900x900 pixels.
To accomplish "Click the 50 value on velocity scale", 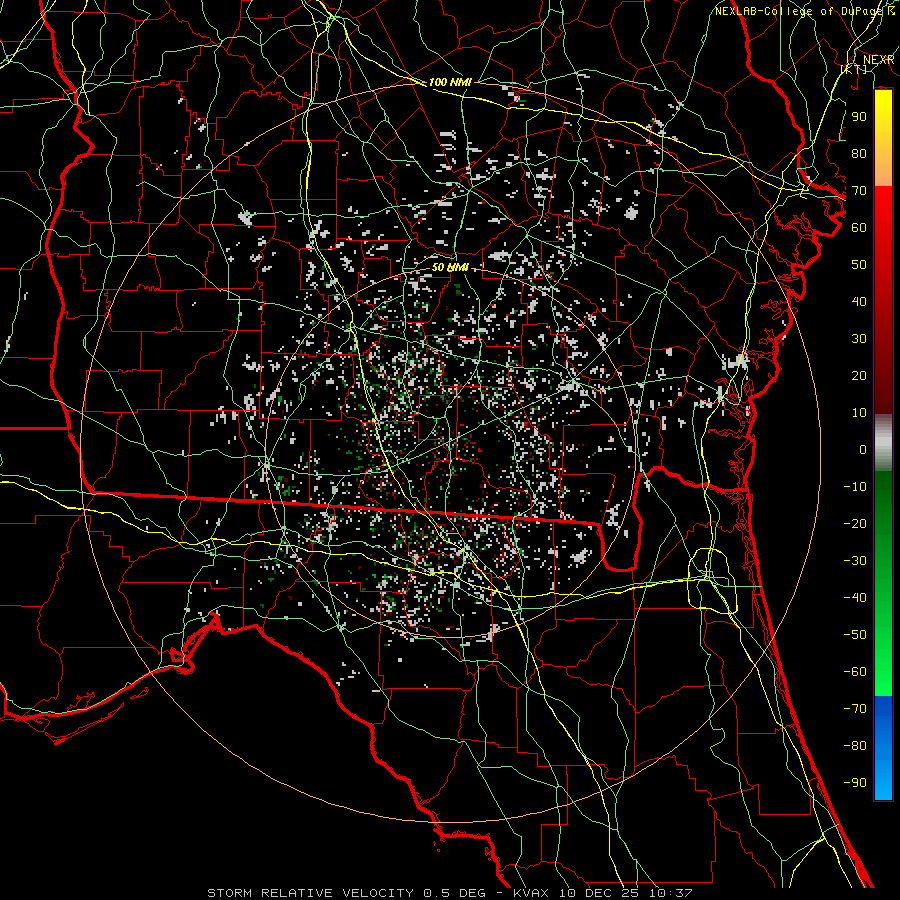I will point(859,265).
